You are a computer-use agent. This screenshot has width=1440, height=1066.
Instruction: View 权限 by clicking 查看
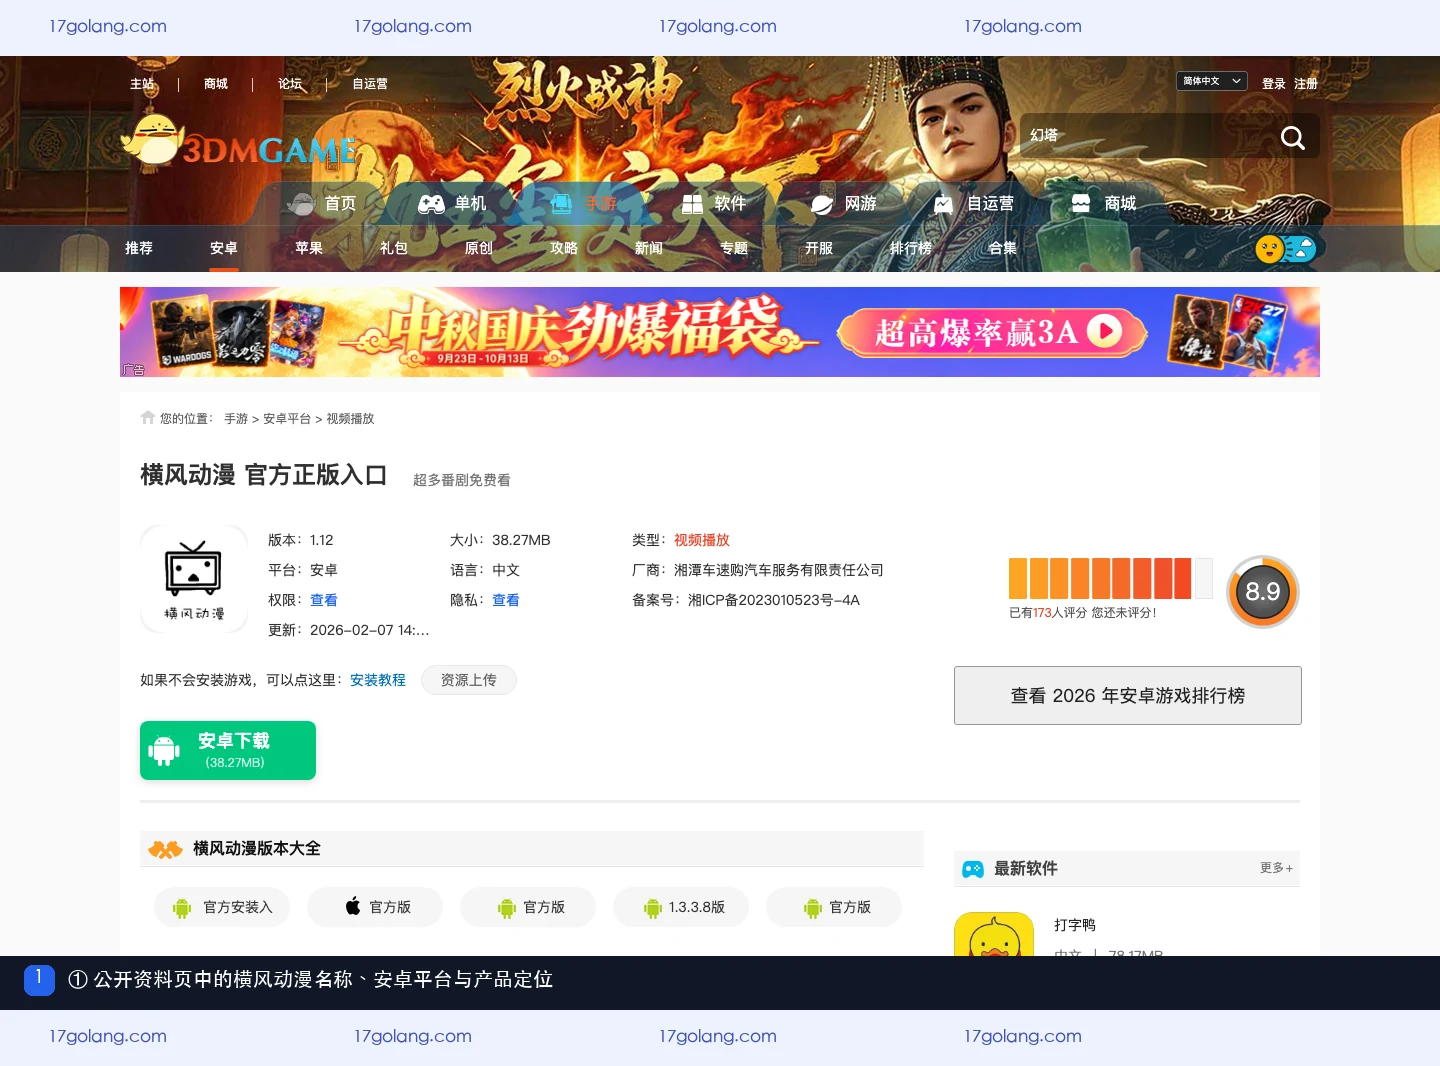(x=324, y=600)
